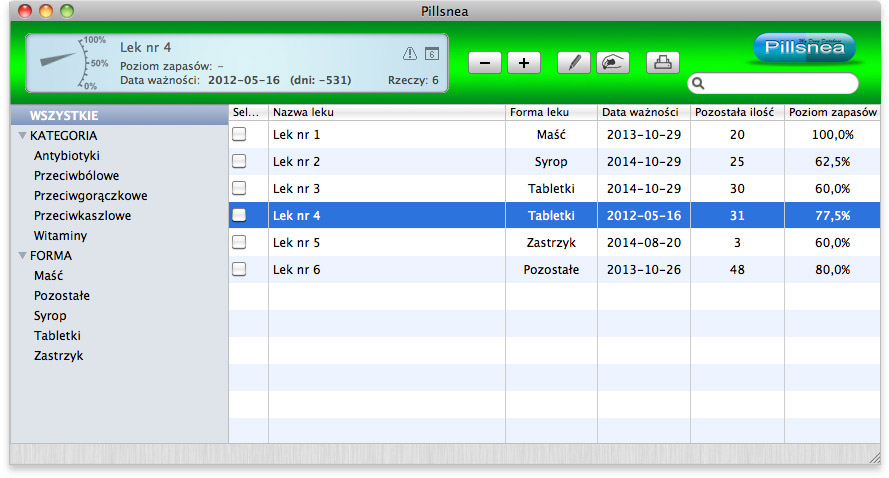This screenshot has height=478, width=889.
Task: Select the row named Lek nr 2
Action: point(554,162)
